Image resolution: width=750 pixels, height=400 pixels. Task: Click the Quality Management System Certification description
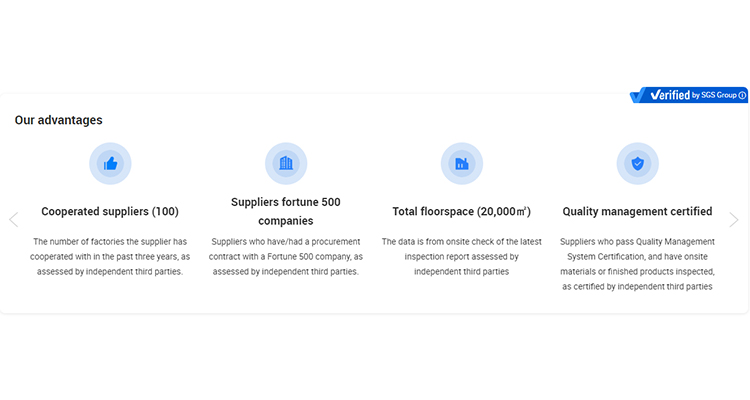(x=637, y=264)
